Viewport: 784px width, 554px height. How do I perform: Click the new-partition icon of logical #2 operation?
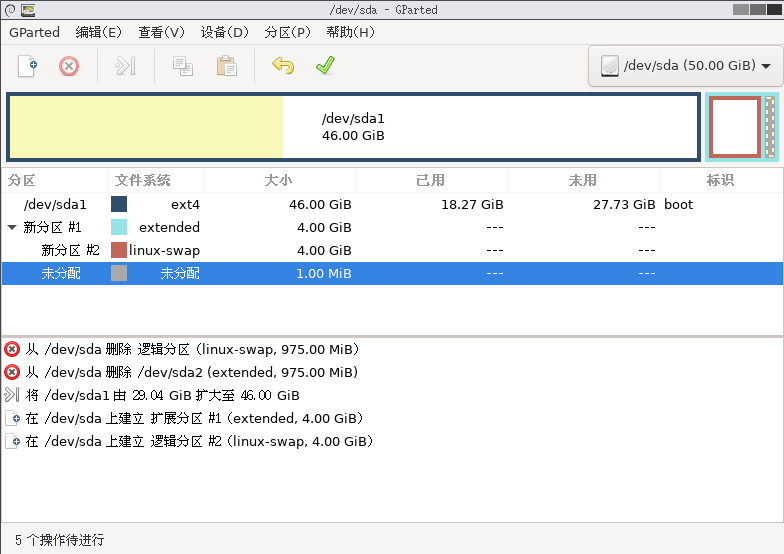tap(12, 441)
